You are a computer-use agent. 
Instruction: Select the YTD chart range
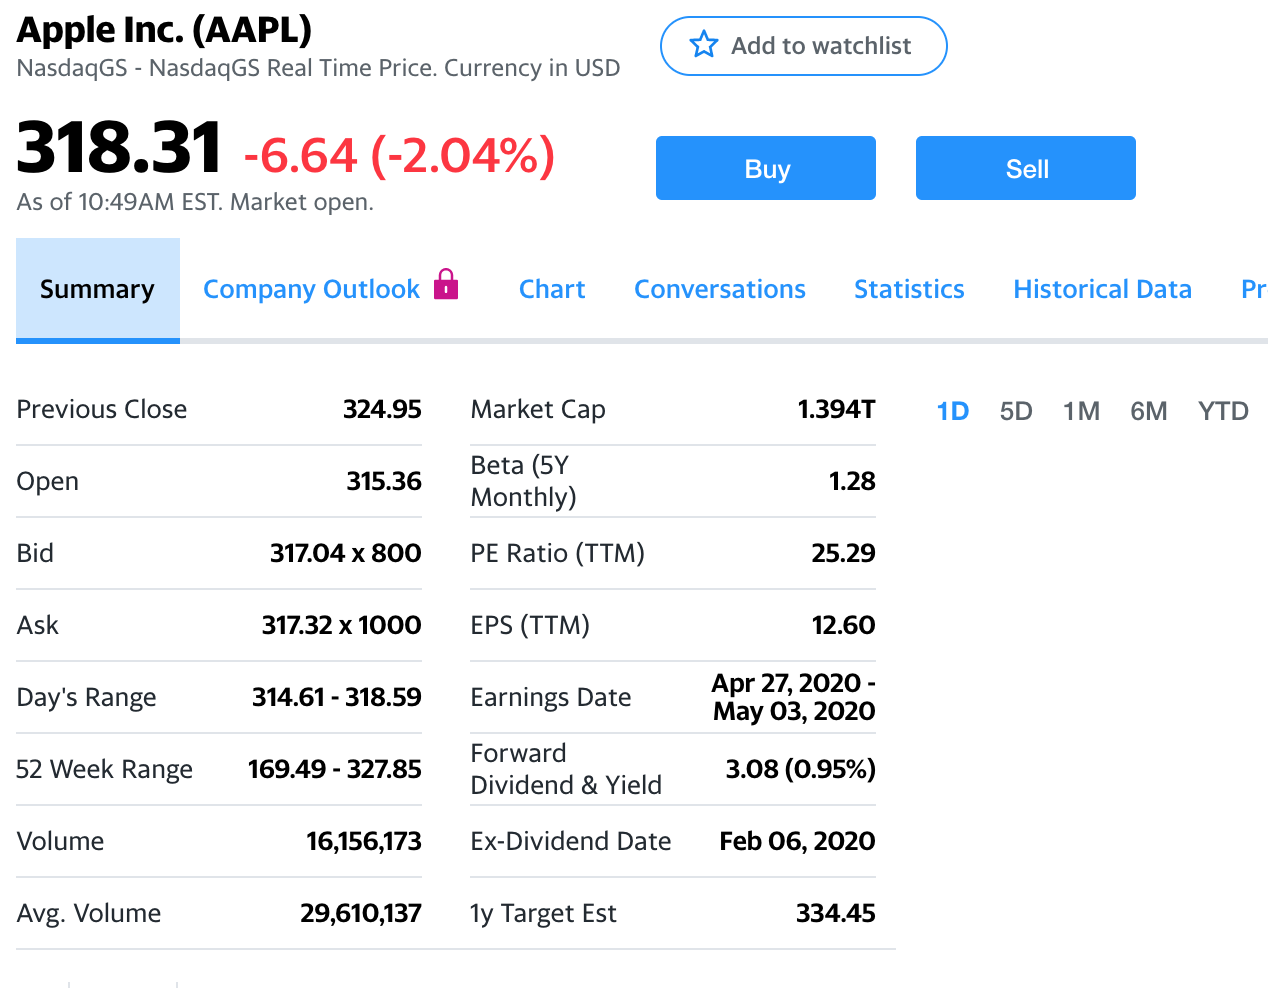pyautogui.click(x=1223, y=411)
